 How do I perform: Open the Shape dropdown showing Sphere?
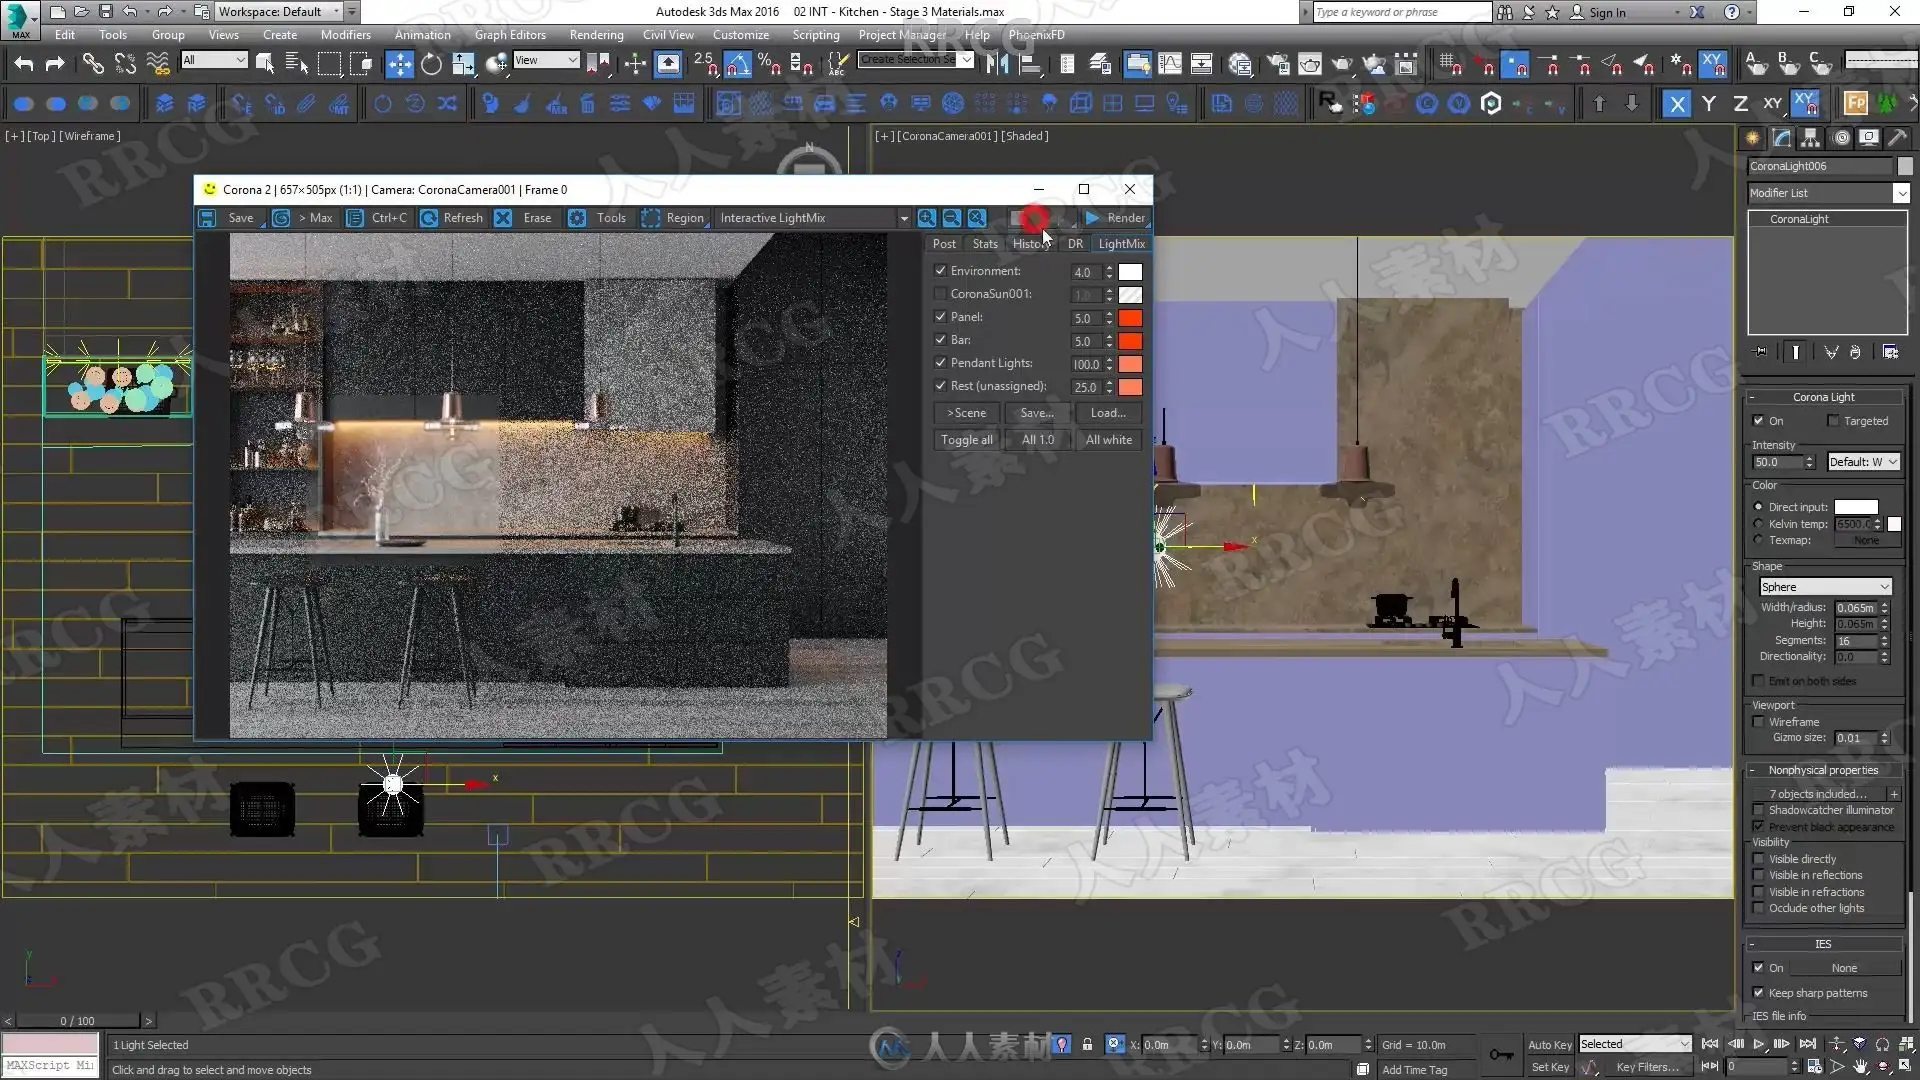click(x=1825, y=587)
